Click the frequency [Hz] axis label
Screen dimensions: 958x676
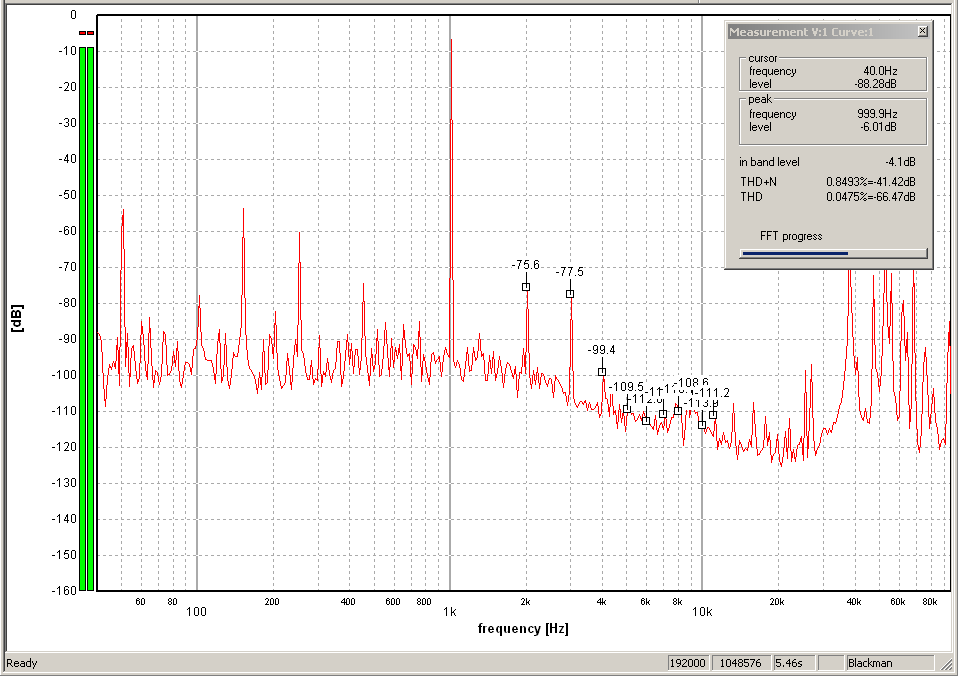click(523, 629)
